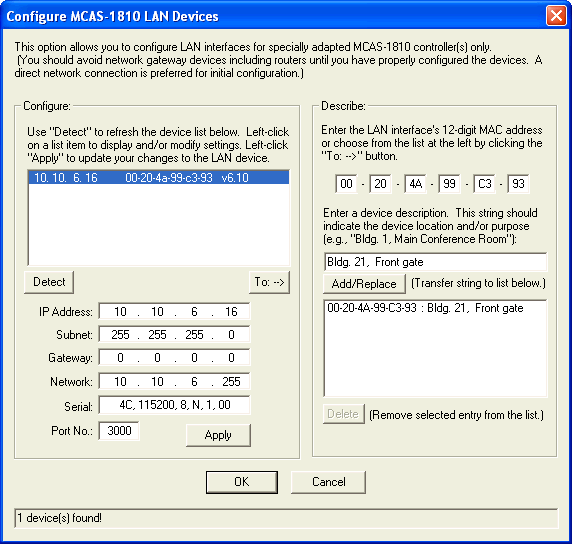Apply the LAN device settings
Screen dimensions: 572x544
(x=218, y=435)
